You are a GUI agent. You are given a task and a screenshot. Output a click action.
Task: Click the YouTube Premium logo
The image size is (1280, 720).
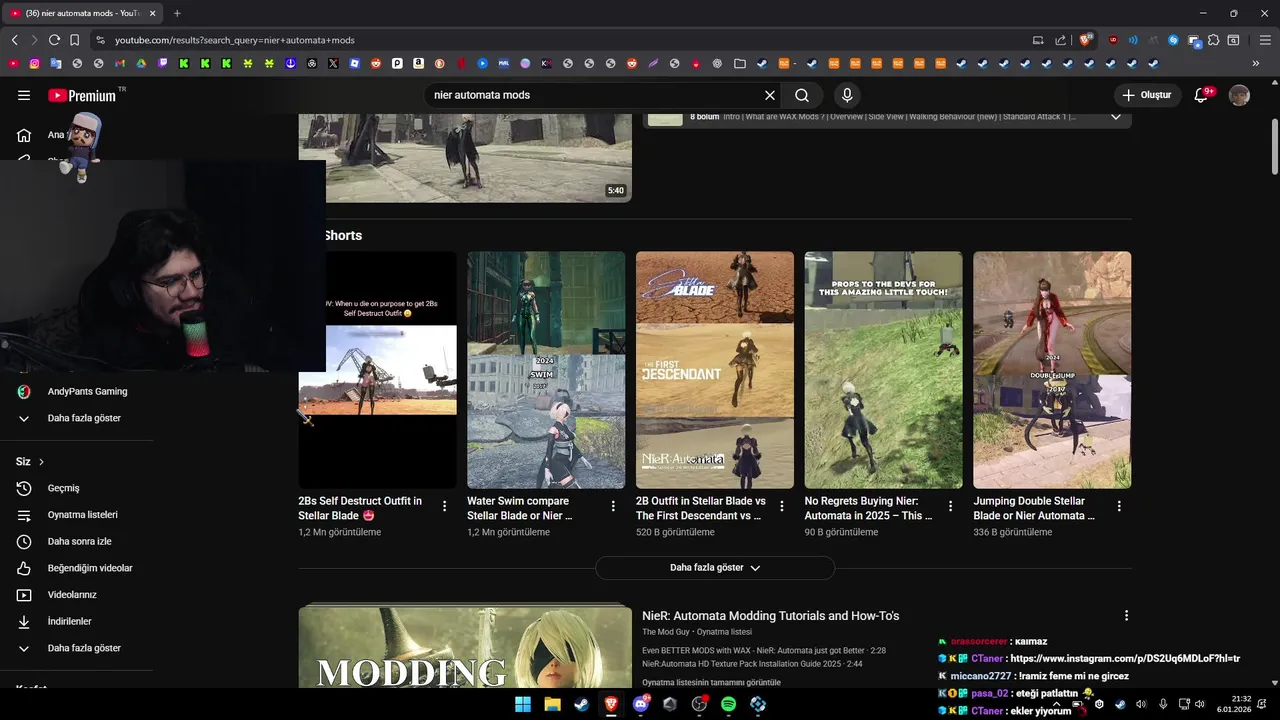[x=82, y=96]
